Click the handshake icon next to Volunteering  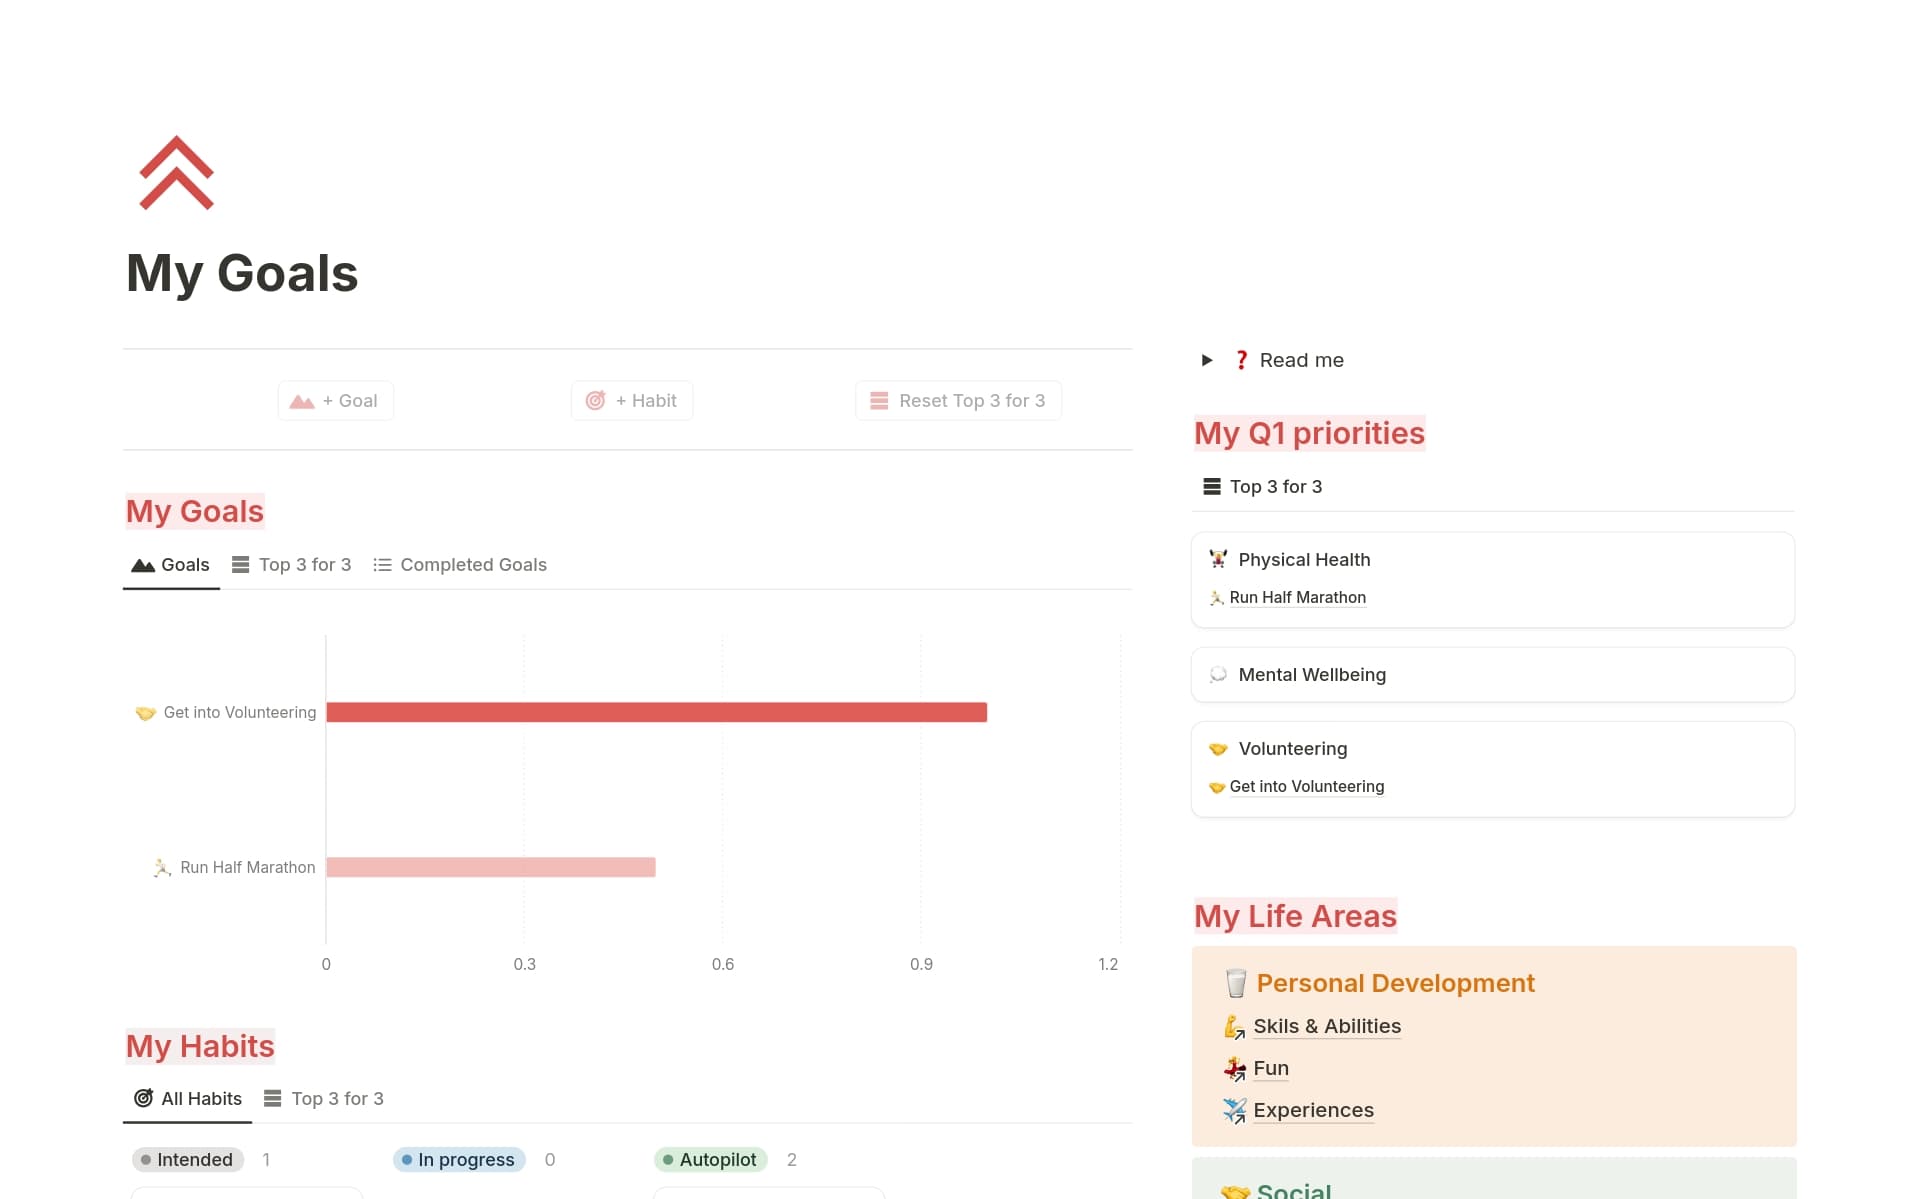pyautogui.click(x=1217, y=748)
